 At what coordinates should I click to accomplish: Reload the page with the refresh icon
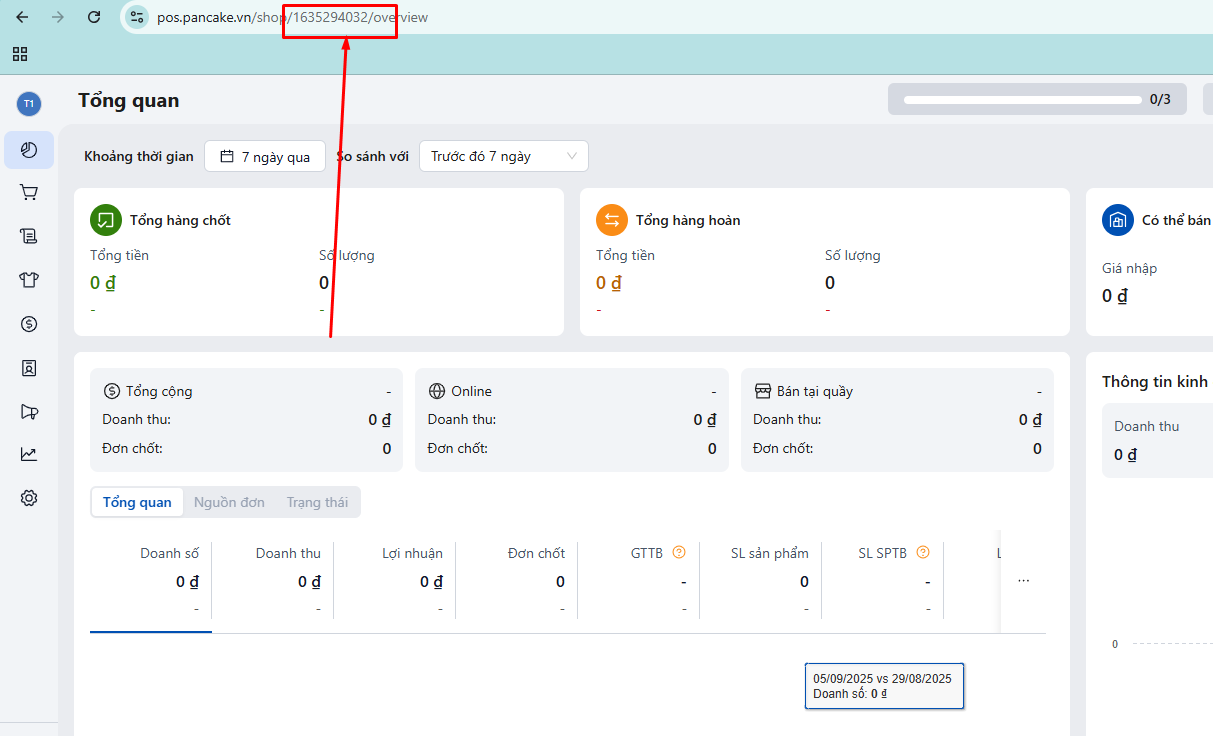coord(94,17)
